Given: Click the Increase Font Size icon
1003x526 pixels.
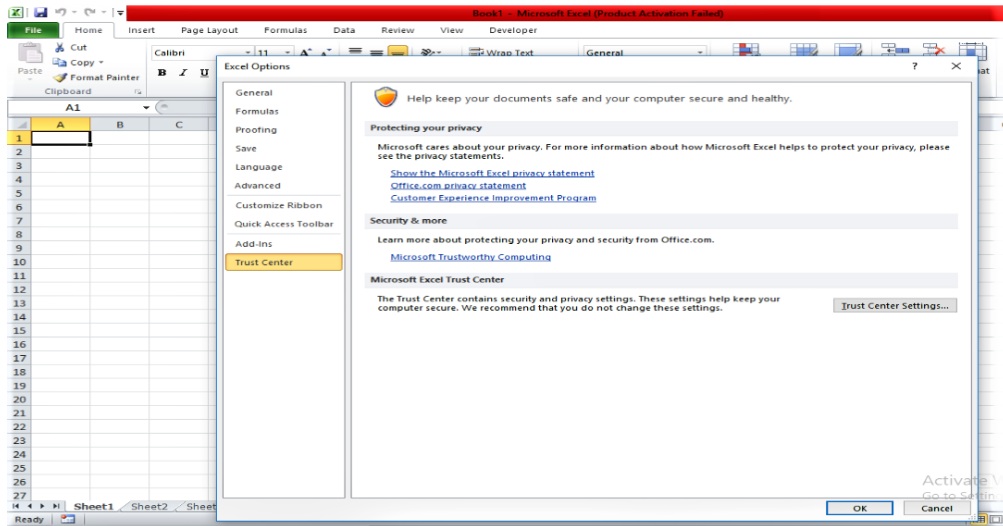Looking at the screenshot, I should point(306,52).
